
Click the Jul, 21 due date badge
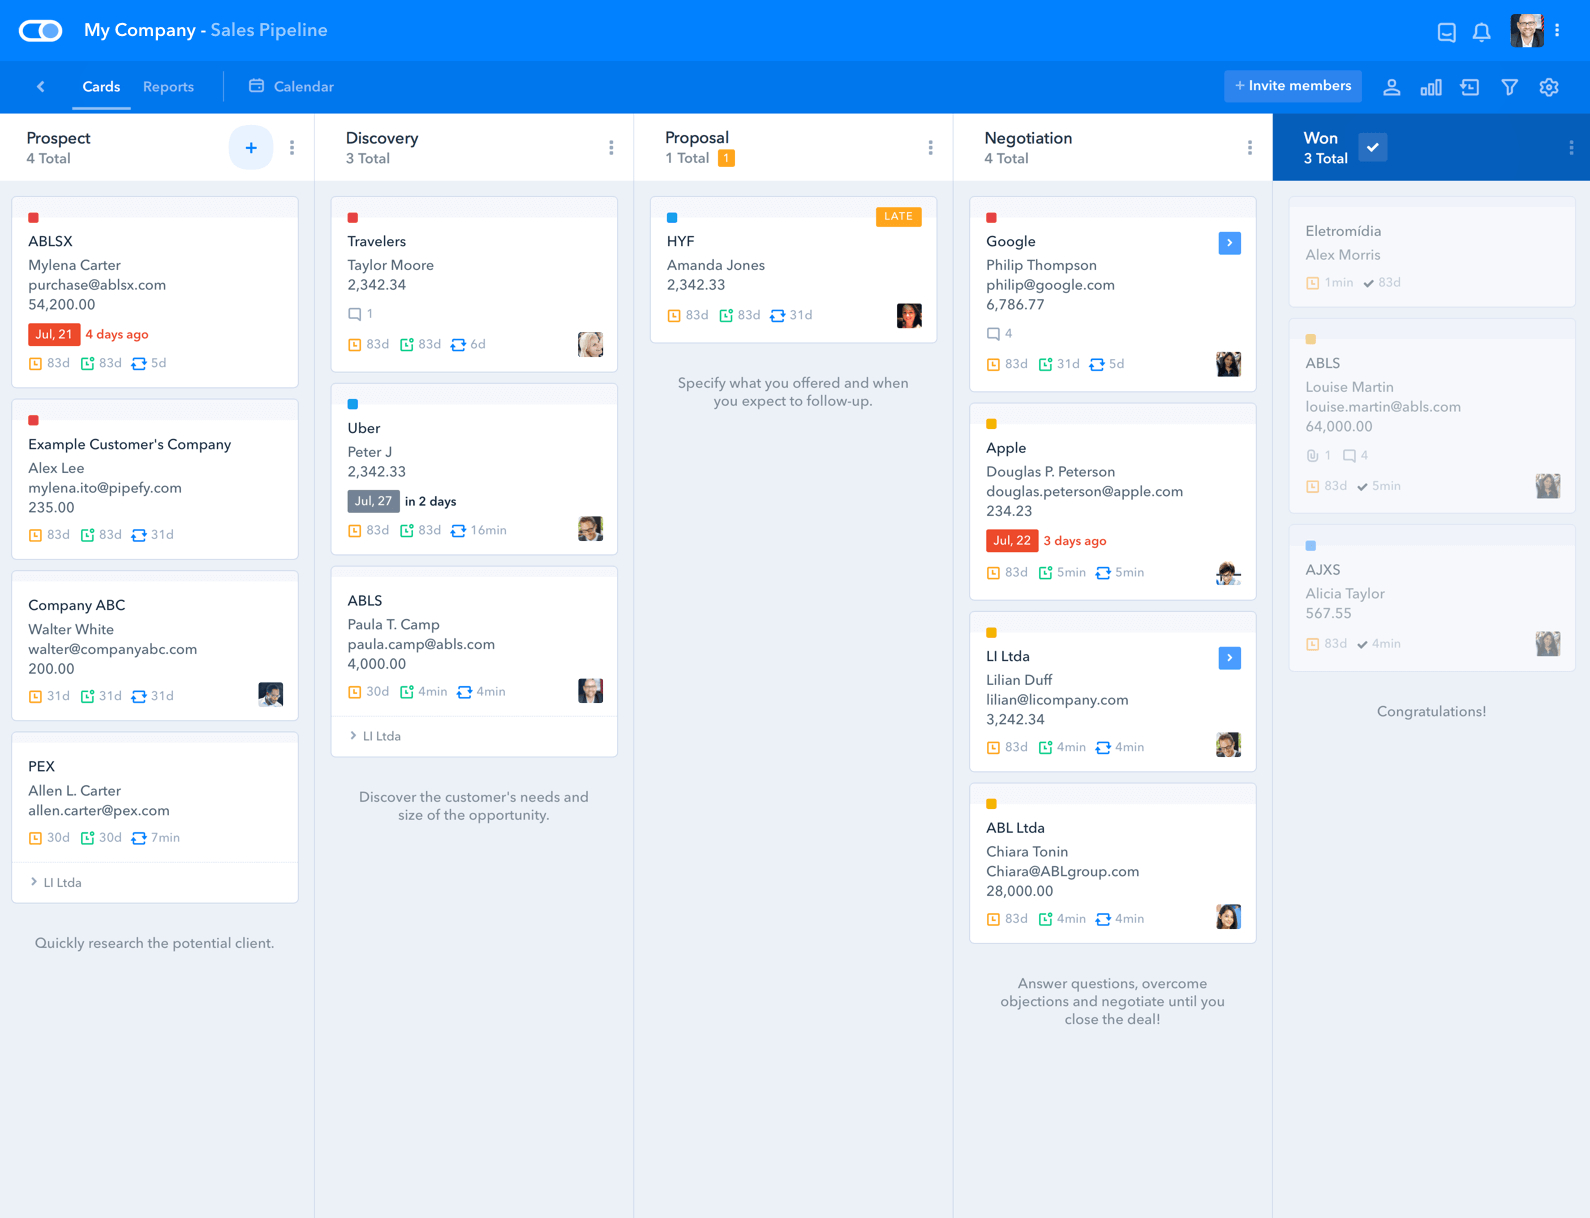pyautogui.click(x=54, y=334)
